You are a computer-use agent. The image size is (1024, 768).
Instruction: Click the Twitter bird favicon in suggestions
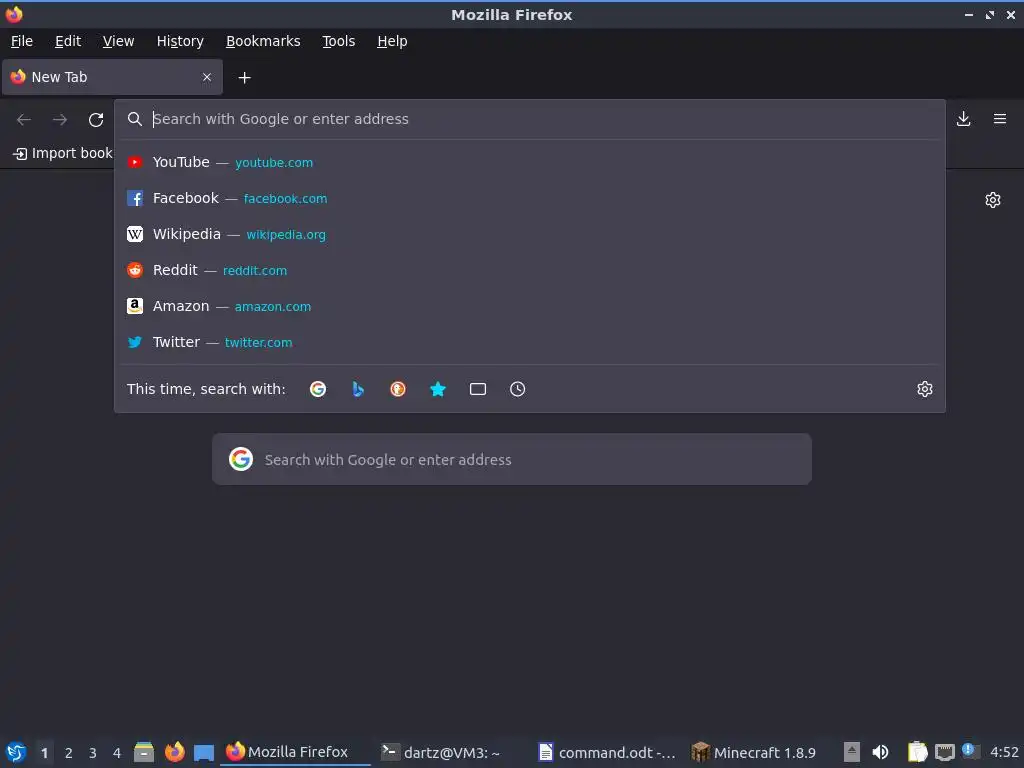point(135,342)
